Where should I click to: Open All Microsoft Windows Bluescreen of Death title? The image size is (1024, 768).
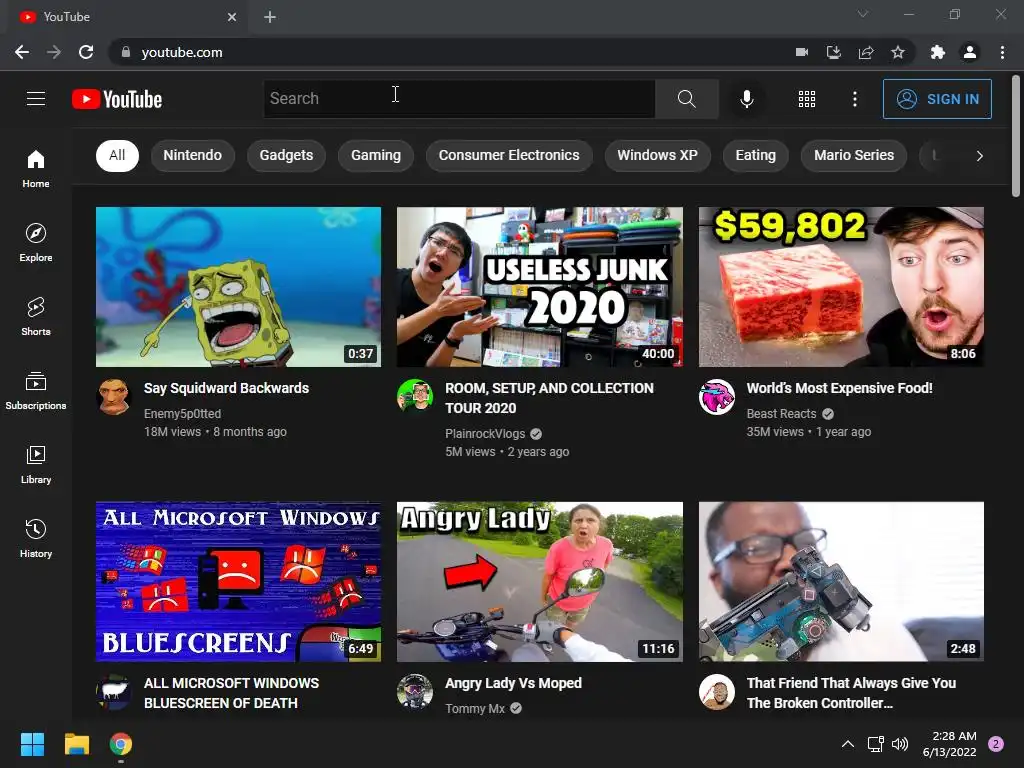tap(231, 693)
